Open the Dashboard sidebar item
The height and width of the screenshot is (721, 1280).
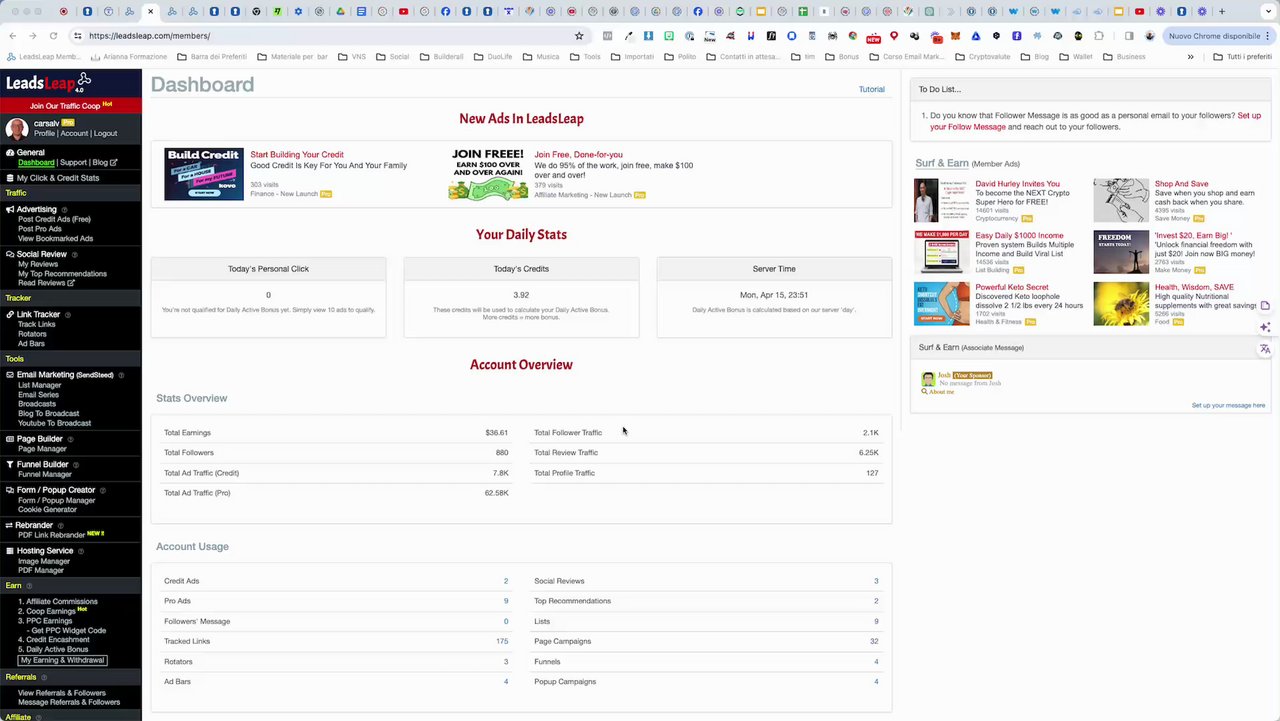click(36, 163)
